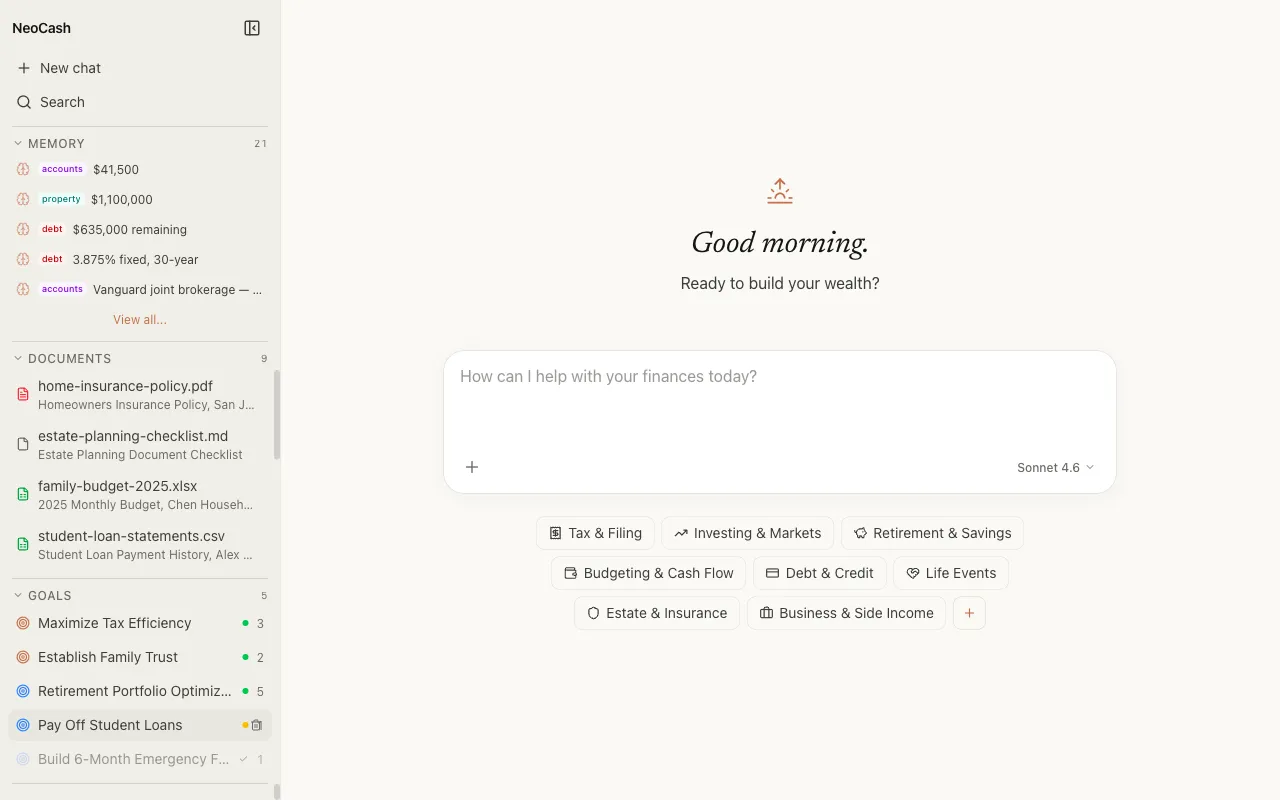Select the Budgeting & Cash Flow category
1280x800 pixels.
point(647,573)
